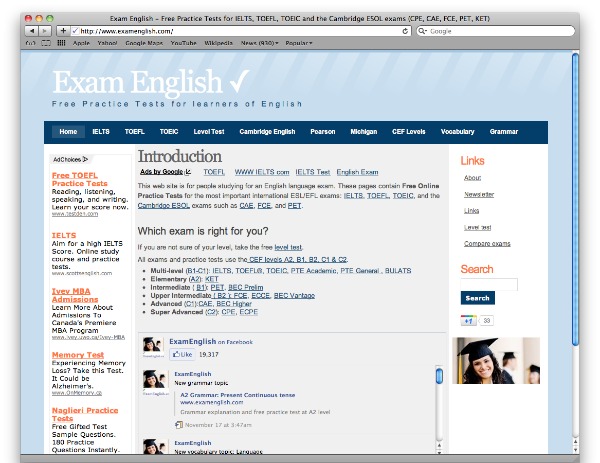Open the CEF Levels tab
This screenshot has height=463, width=600.
click(409, 132)
